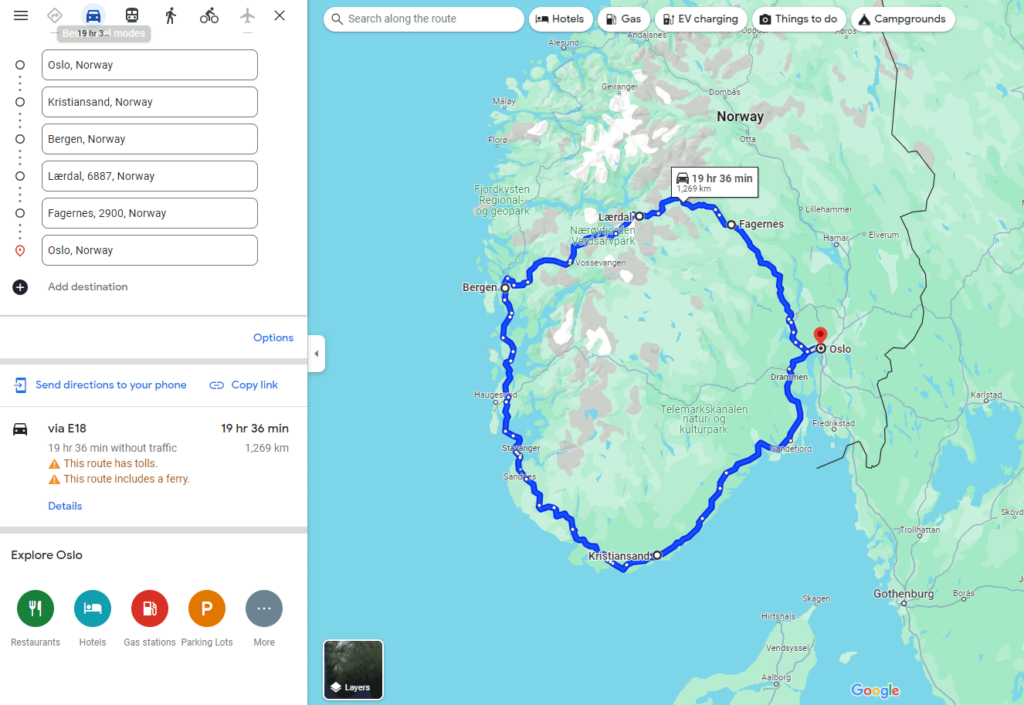Click the Restaurants explore icon
This screenshot has width=1024, height=705.
[35, 608]
